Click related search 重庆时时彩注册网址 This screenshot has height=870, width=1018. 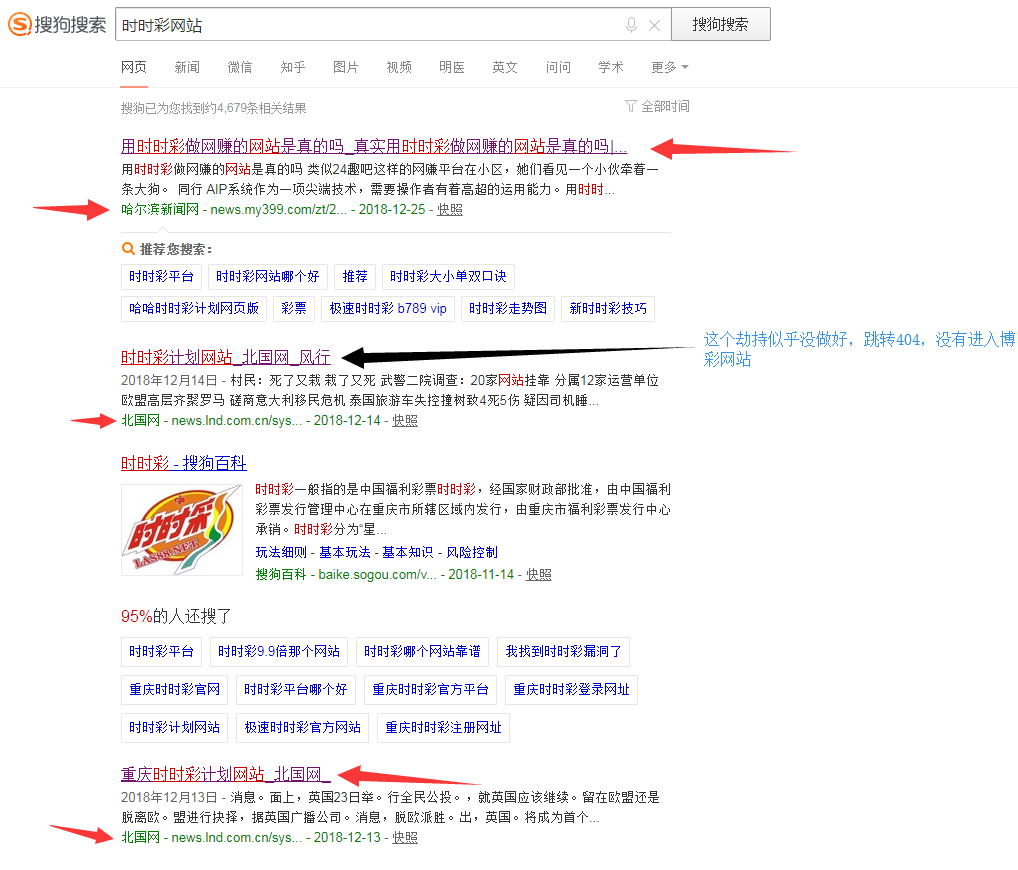point(443,728)
